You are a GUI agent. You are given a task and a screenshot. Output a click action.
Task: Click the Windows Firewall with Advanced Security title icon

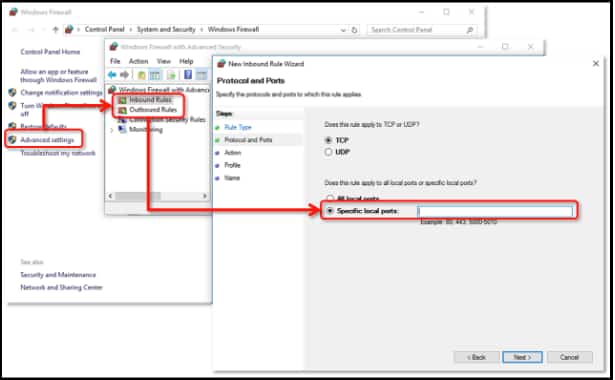113,47
